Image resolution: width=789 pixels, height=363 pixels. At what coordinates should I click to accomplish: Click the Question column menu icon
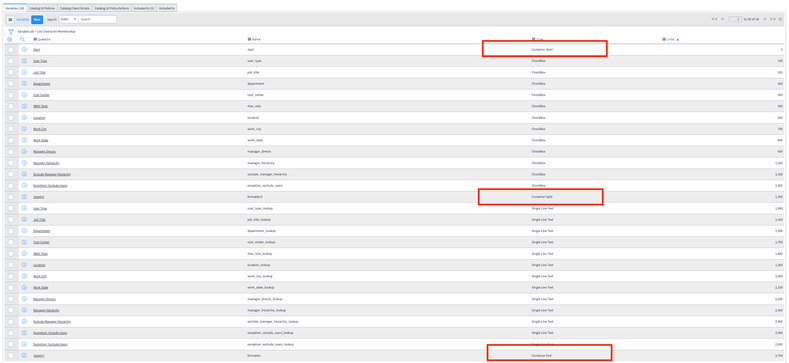(x=35, y=39)
